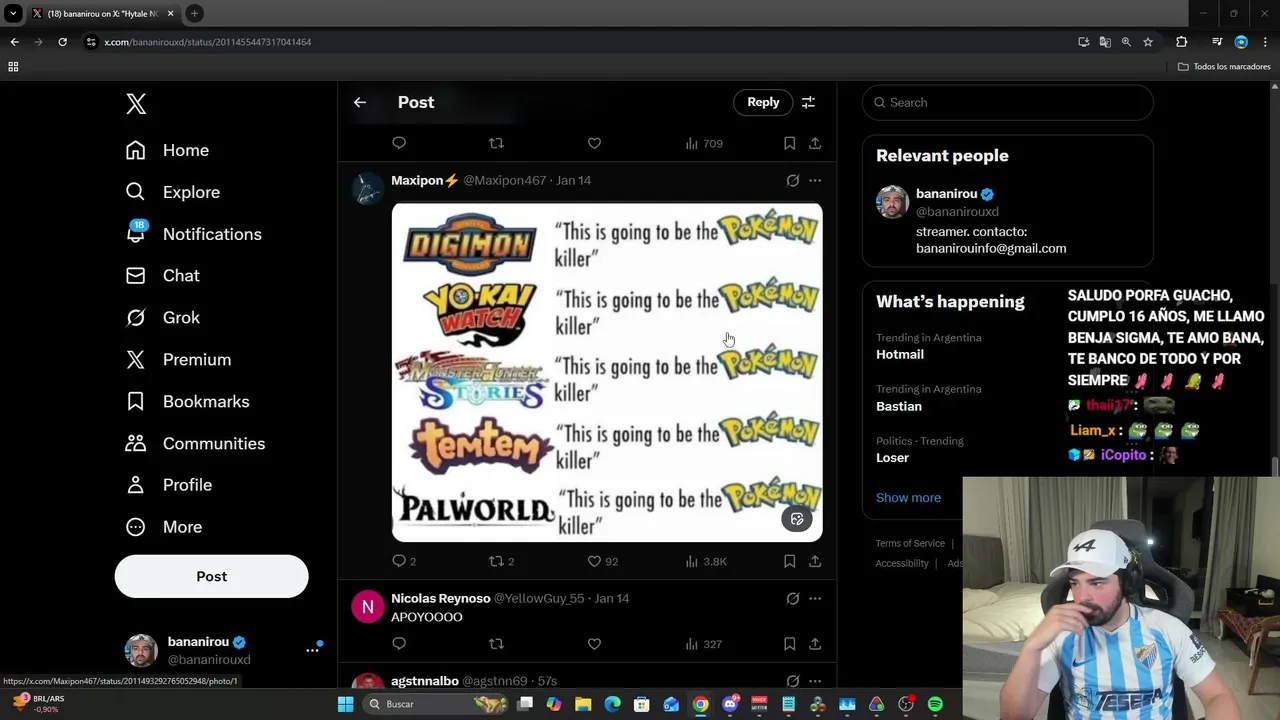Screen dimensions: 1280x720
Task: Click the X logo in the sidebar
Action: pos(136,103)
